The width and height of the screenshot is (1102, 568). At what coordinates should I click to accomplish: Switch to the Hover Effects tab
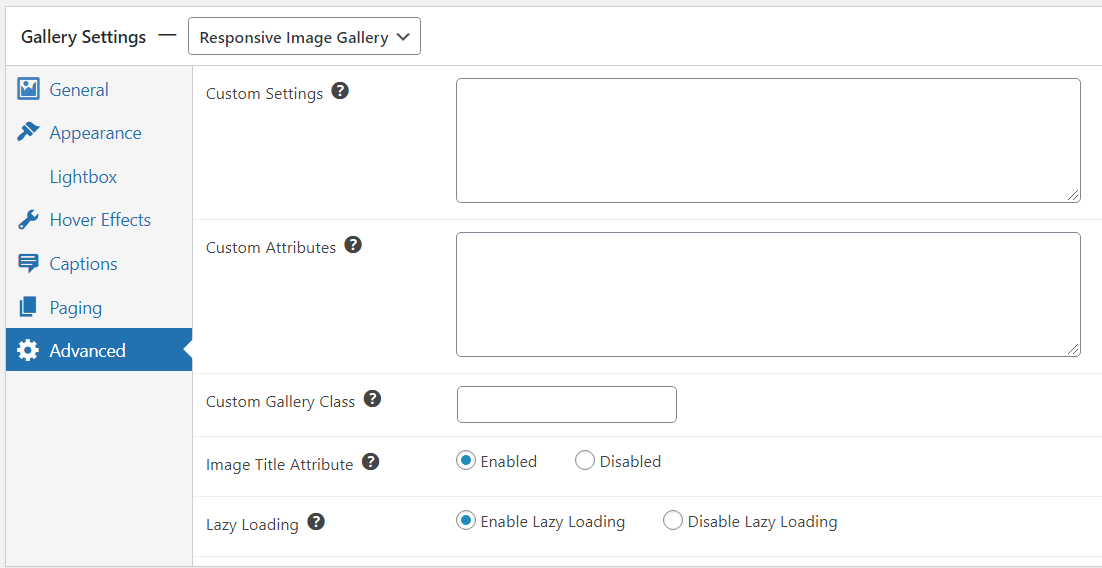99,220
